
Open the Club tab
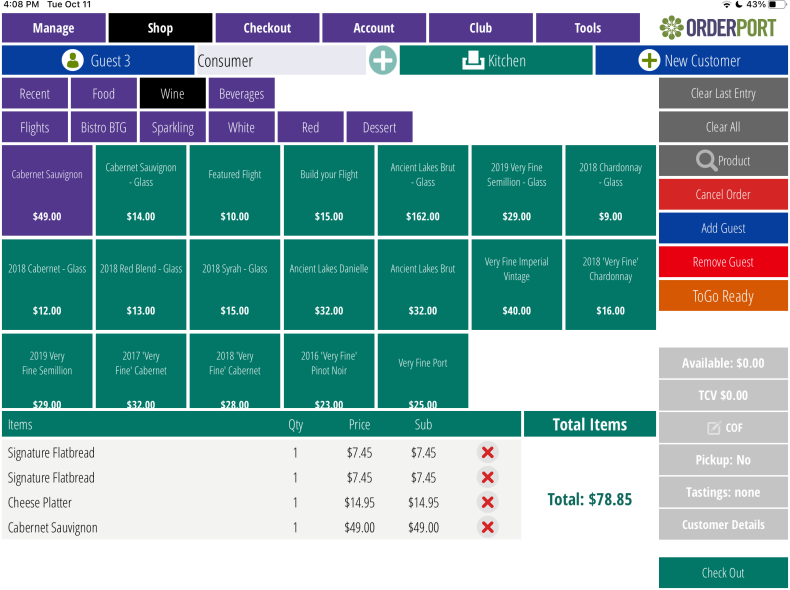(x=481, y=28)
